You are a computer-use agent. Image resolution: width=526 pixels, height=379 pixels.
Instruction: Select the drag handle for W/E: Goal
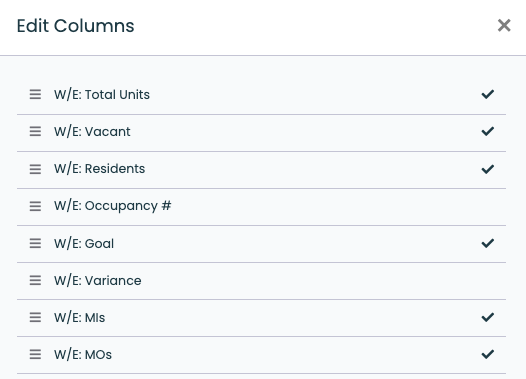pos(35,243)
